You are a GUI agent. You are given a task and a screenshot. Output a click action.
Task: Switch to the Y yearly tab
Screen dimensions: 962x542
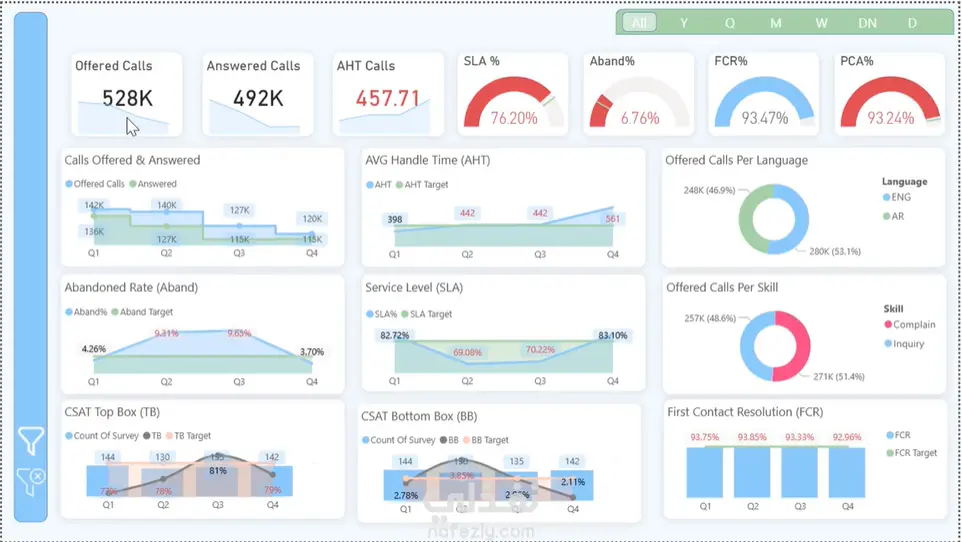pyautogui.click(x=683, y=23)
